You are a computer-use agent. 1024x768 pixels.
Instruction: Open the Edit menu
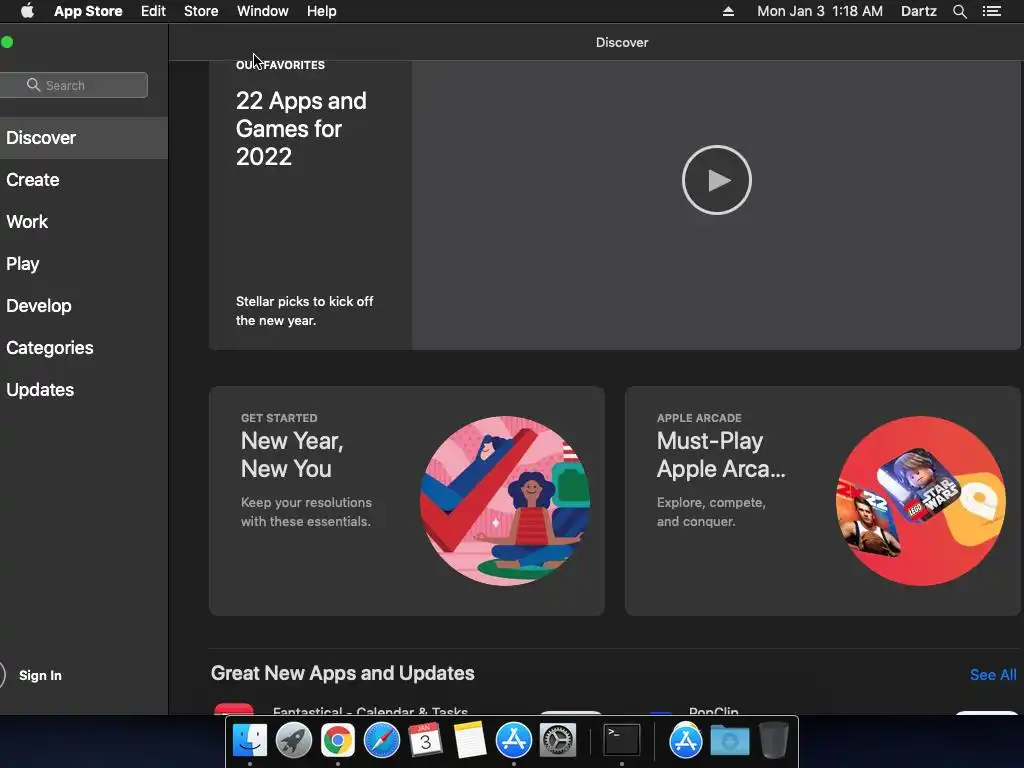pos(153,11)
